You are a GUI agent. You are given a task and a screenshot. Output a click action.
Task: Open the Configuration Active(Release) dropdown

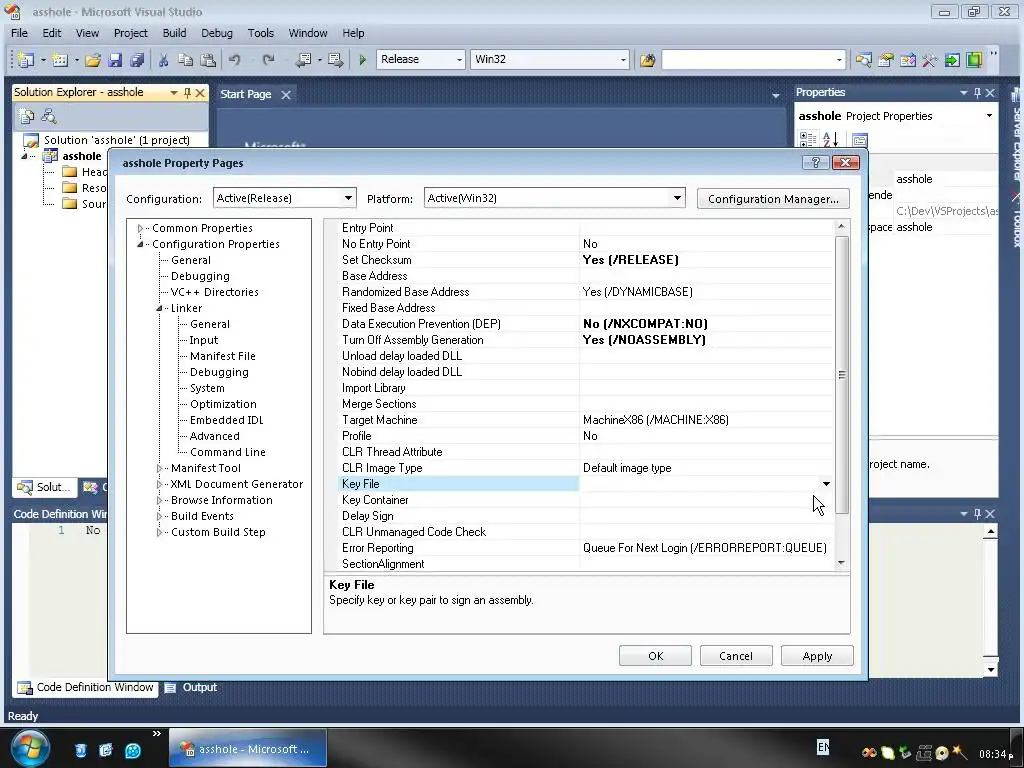tap(349, 198)
